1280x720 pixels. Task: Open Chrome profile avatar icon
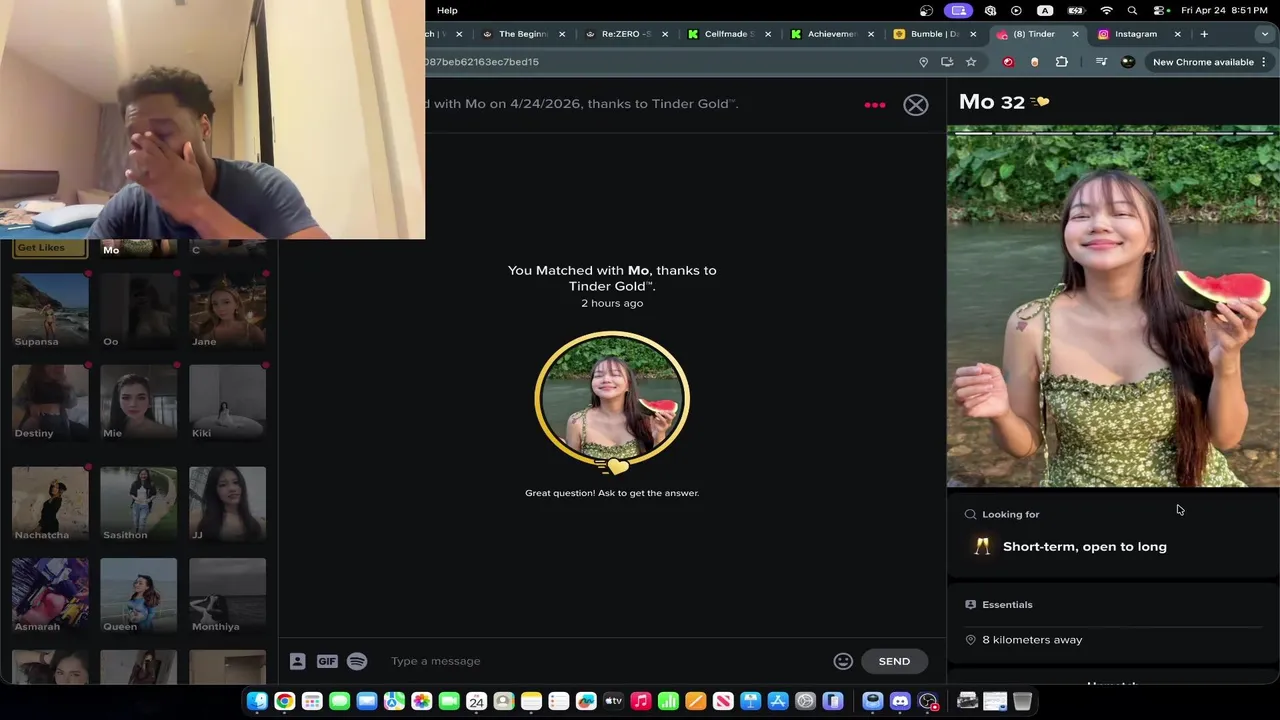point(1128,62)
